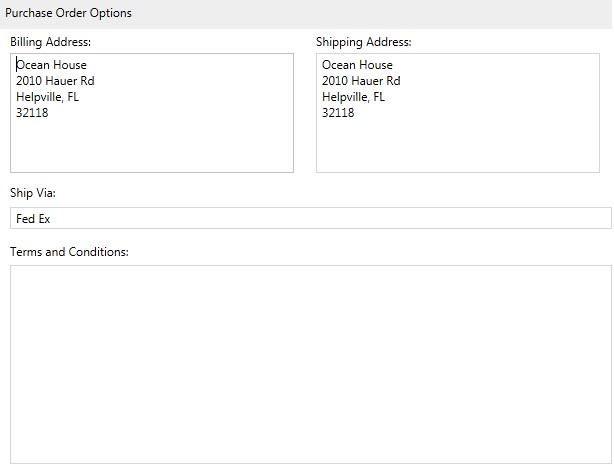Click the Shipping Address label

(x=364, y=42)
